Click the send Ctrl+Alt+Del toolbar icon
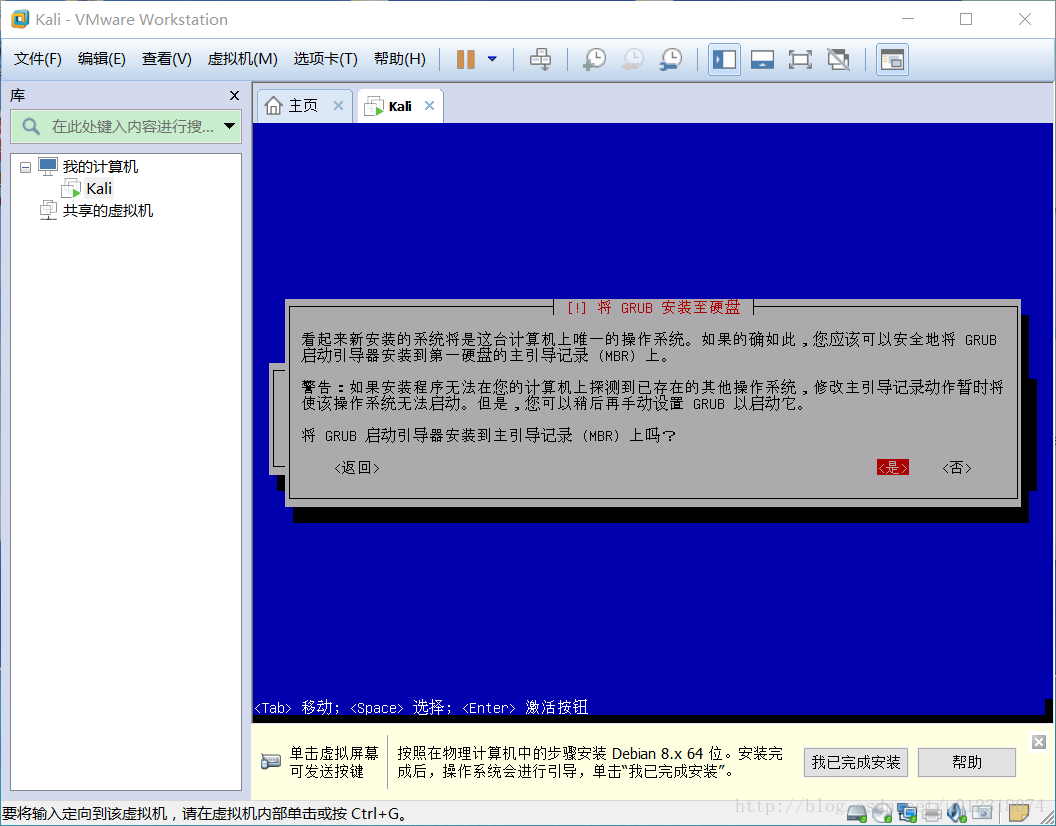The width and height of the screenshot is (1056, 826). [x=540, y=59]
